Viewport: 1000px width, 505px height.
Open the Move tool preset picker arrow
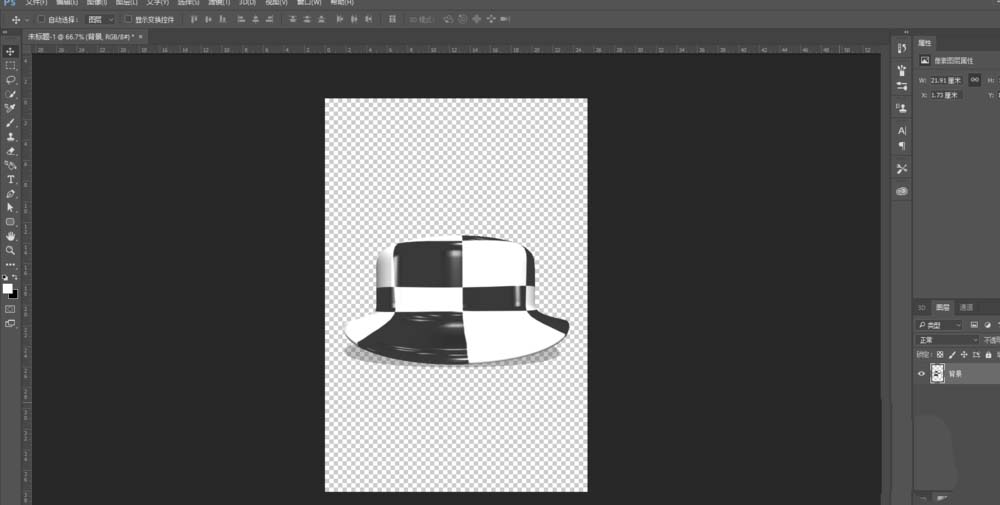click(26, 20)
